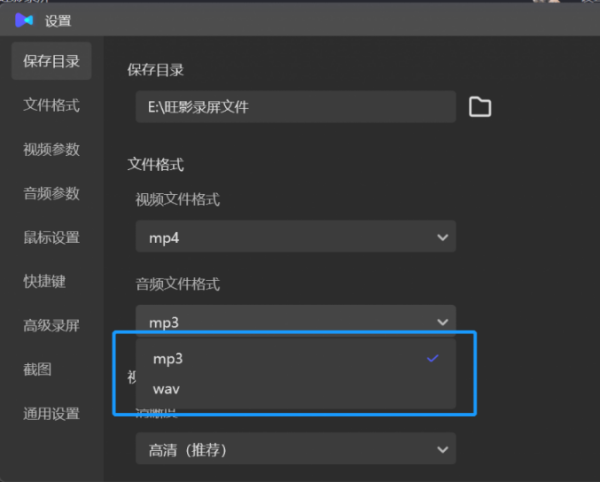Open the 保存目录 sidebar tab

point(51,61)
